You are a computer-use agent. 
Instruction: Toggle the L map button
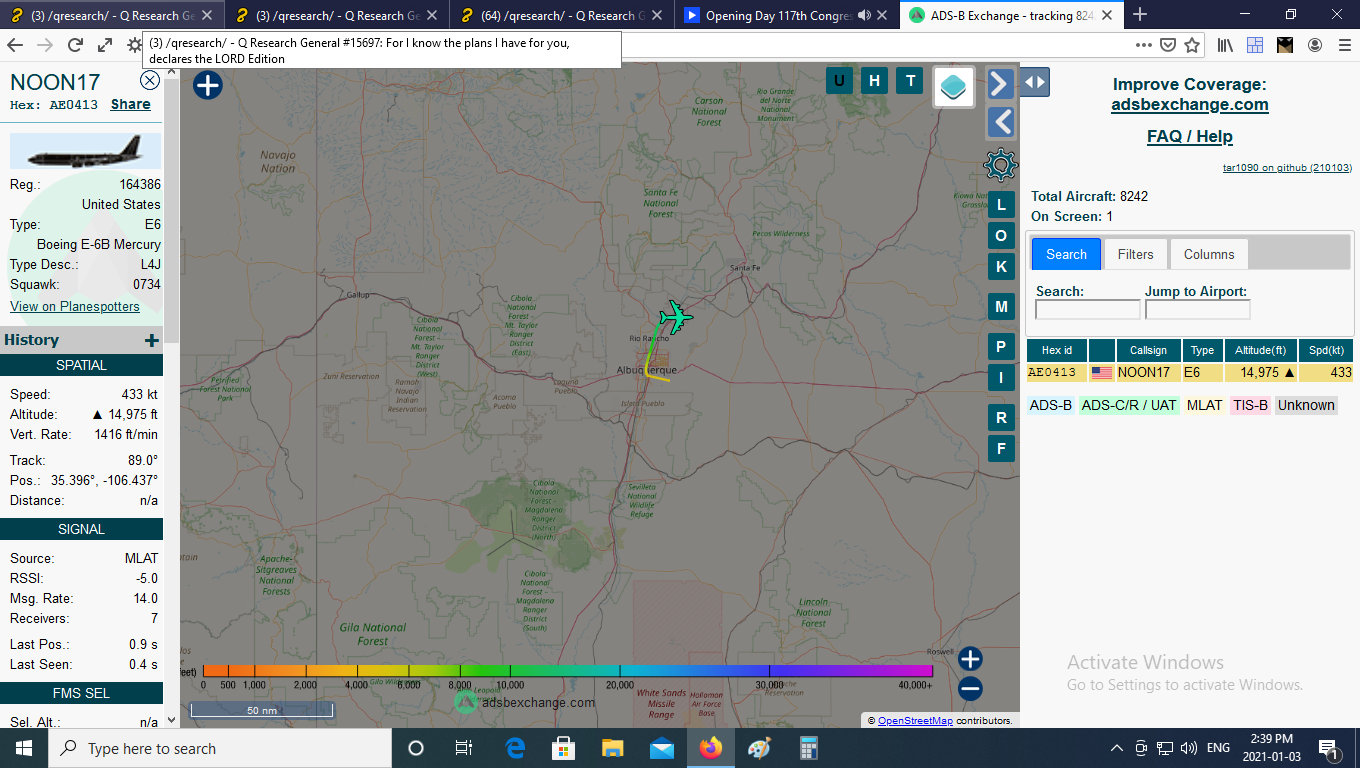1001,206
